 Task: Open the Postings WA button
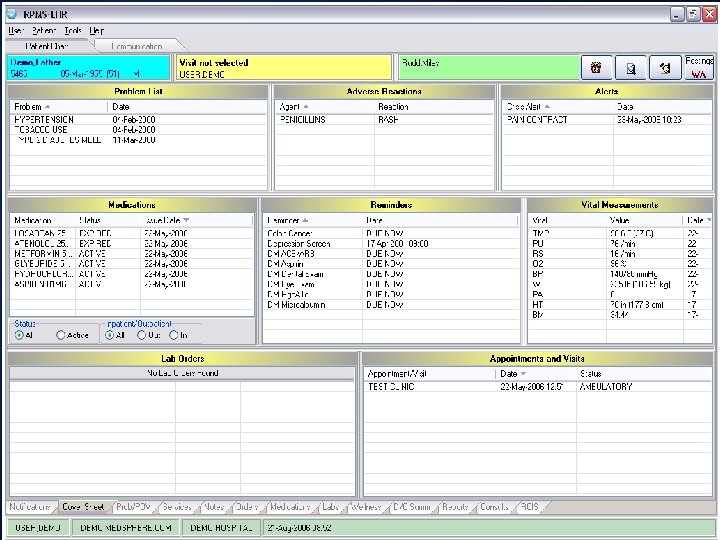[x=699, y=68]
